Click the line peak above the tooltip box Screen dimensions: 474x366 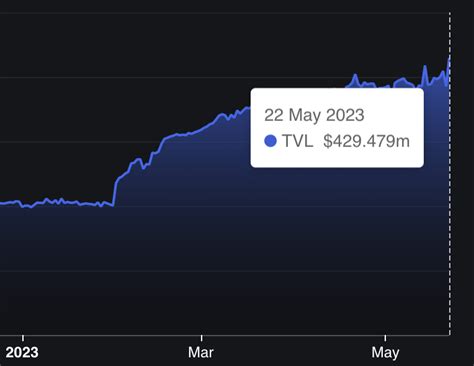pyautogui.click(x=355, y=77)
